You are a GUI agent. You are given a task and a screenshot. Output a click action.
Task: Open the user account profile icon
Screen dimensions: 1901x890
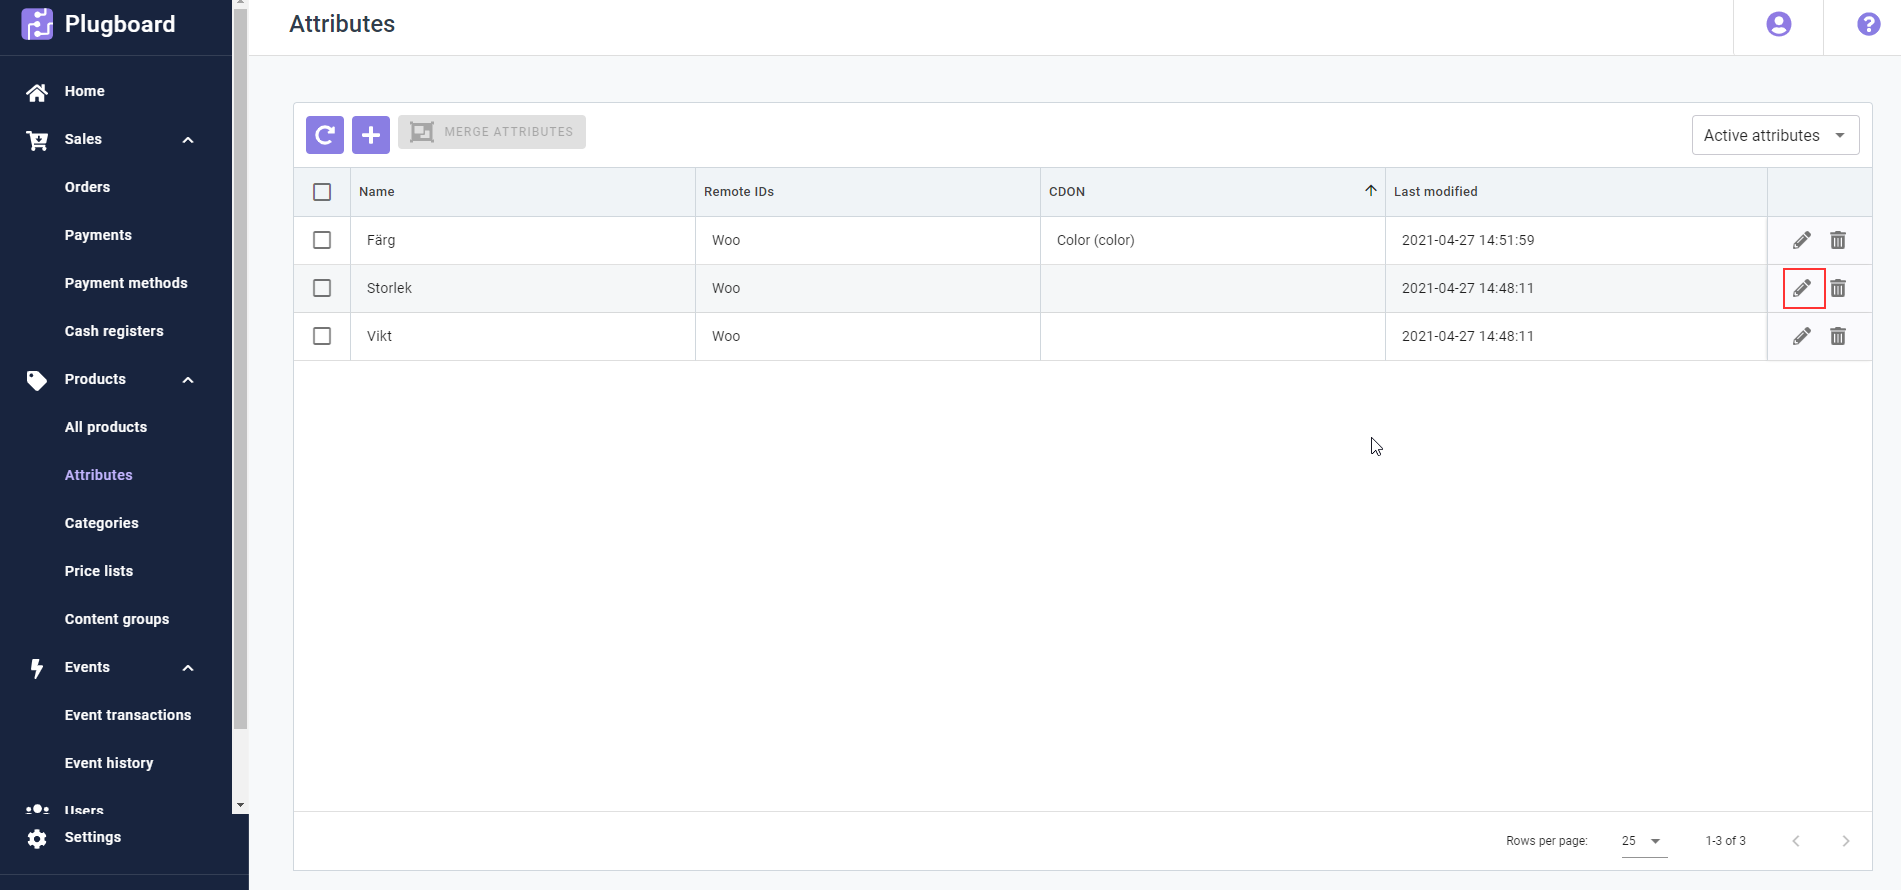[1779, 24]
